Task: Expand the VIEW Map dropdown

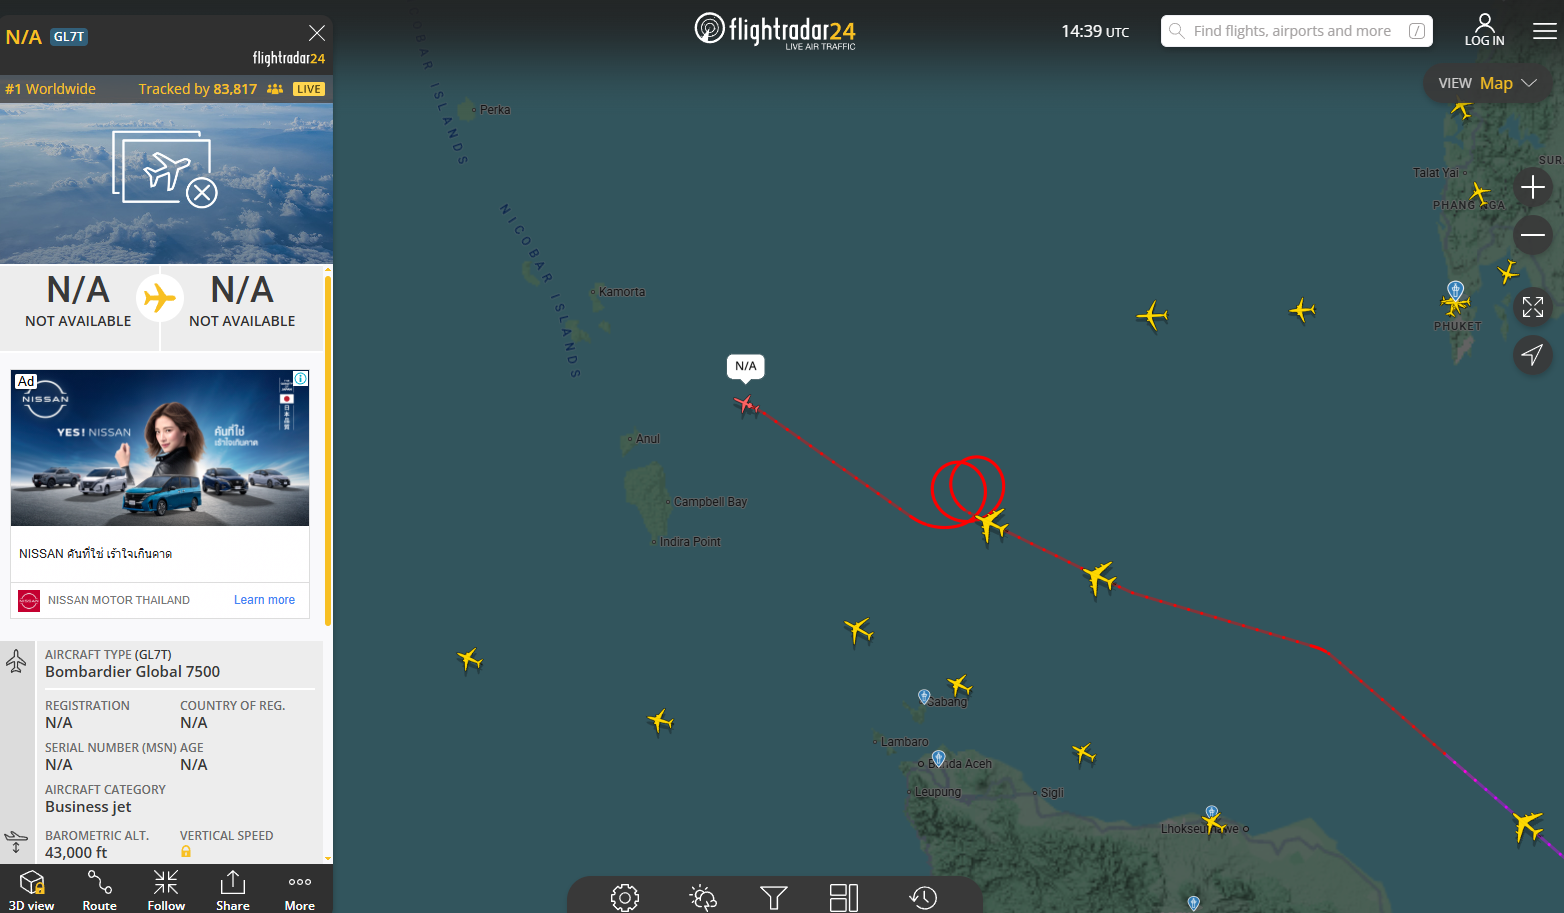Action: 1487,83
